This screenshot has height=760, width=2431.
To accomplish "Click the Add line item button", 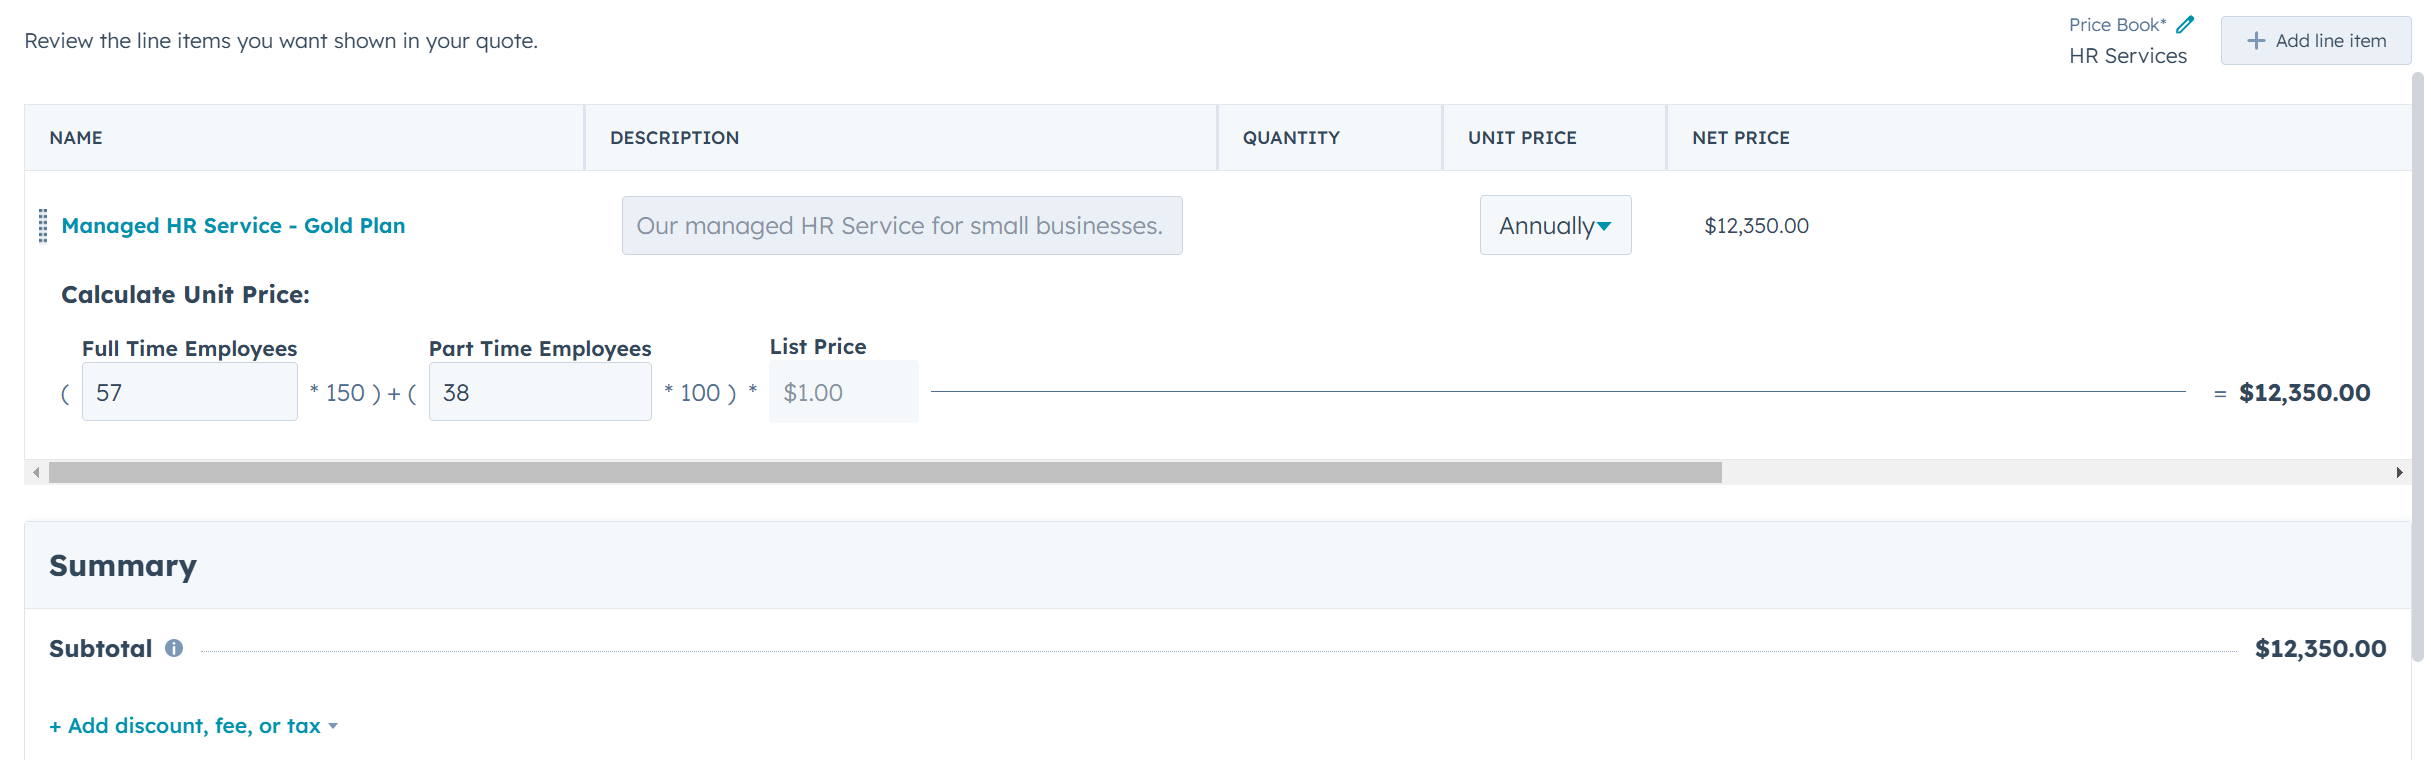I will point(2316,40).
